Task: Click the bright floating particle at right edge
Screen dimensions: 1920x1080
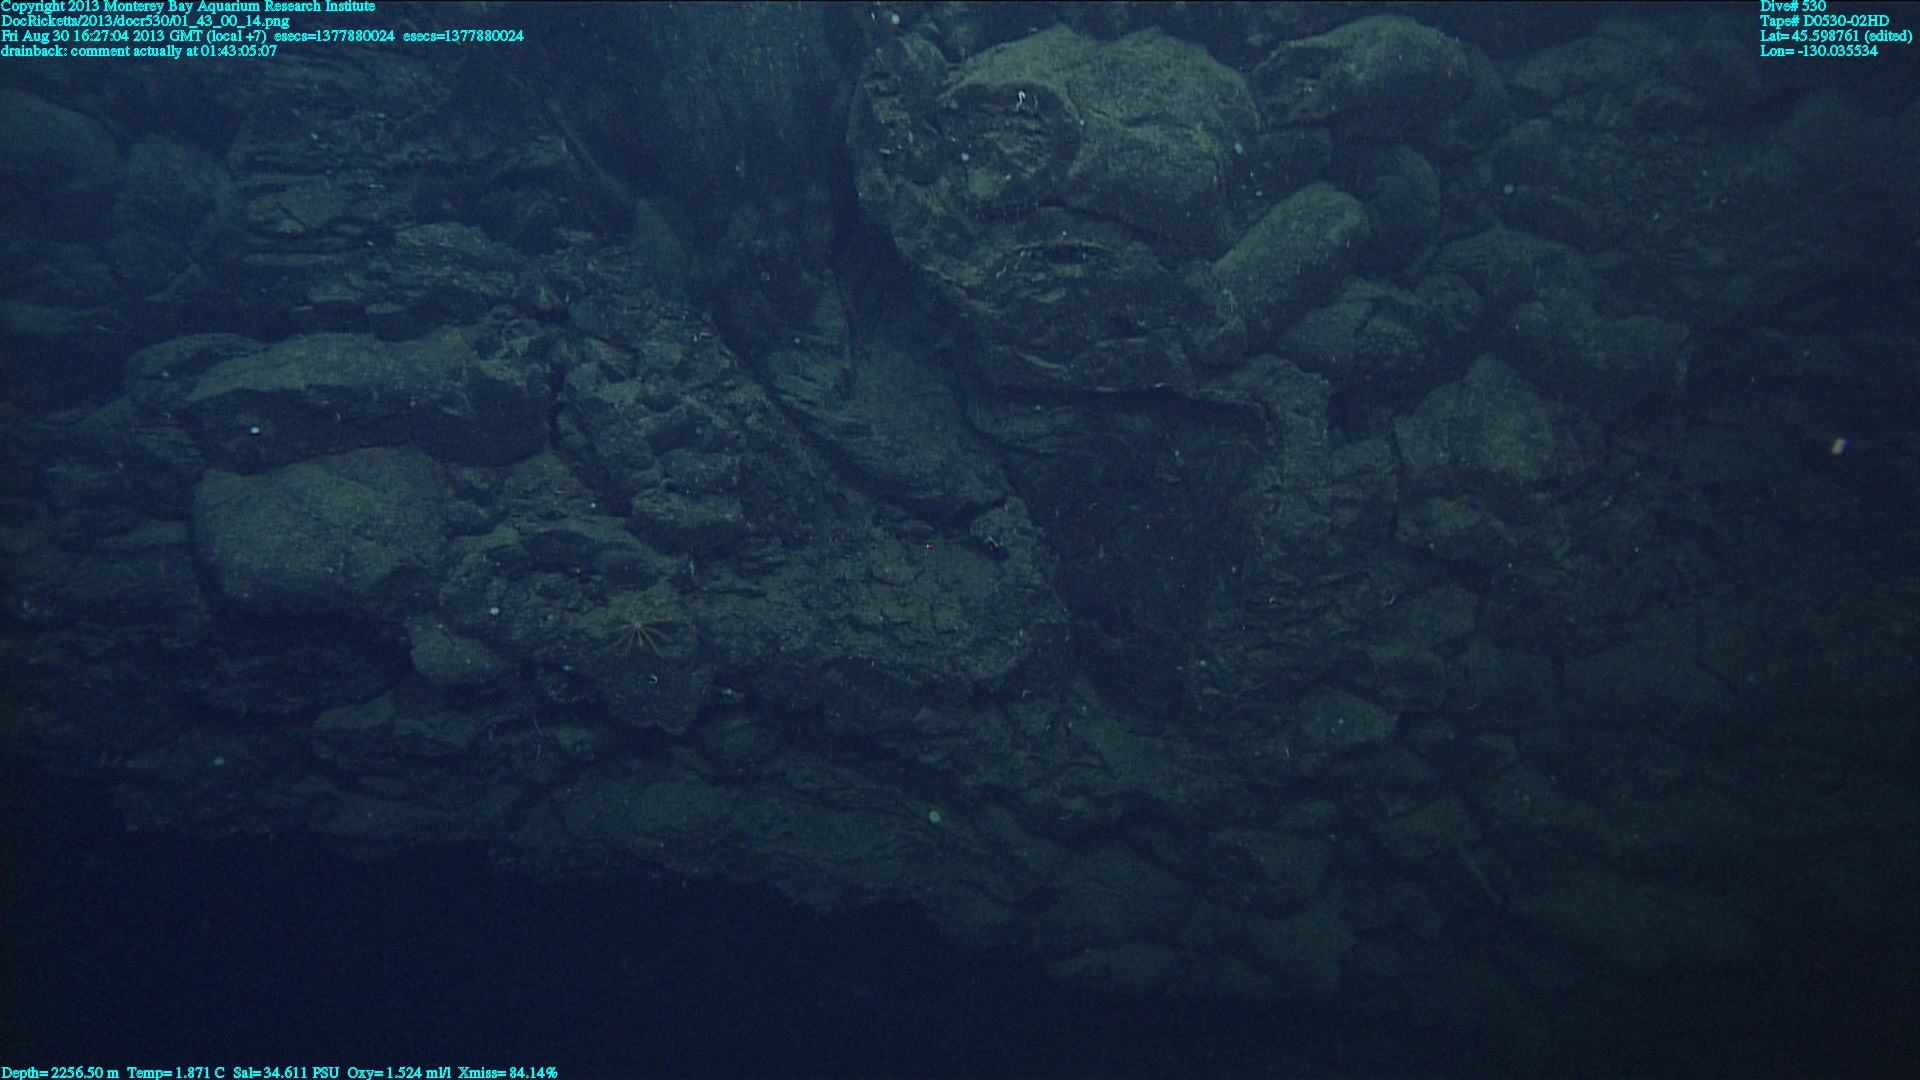Action: click(1838, 446)
